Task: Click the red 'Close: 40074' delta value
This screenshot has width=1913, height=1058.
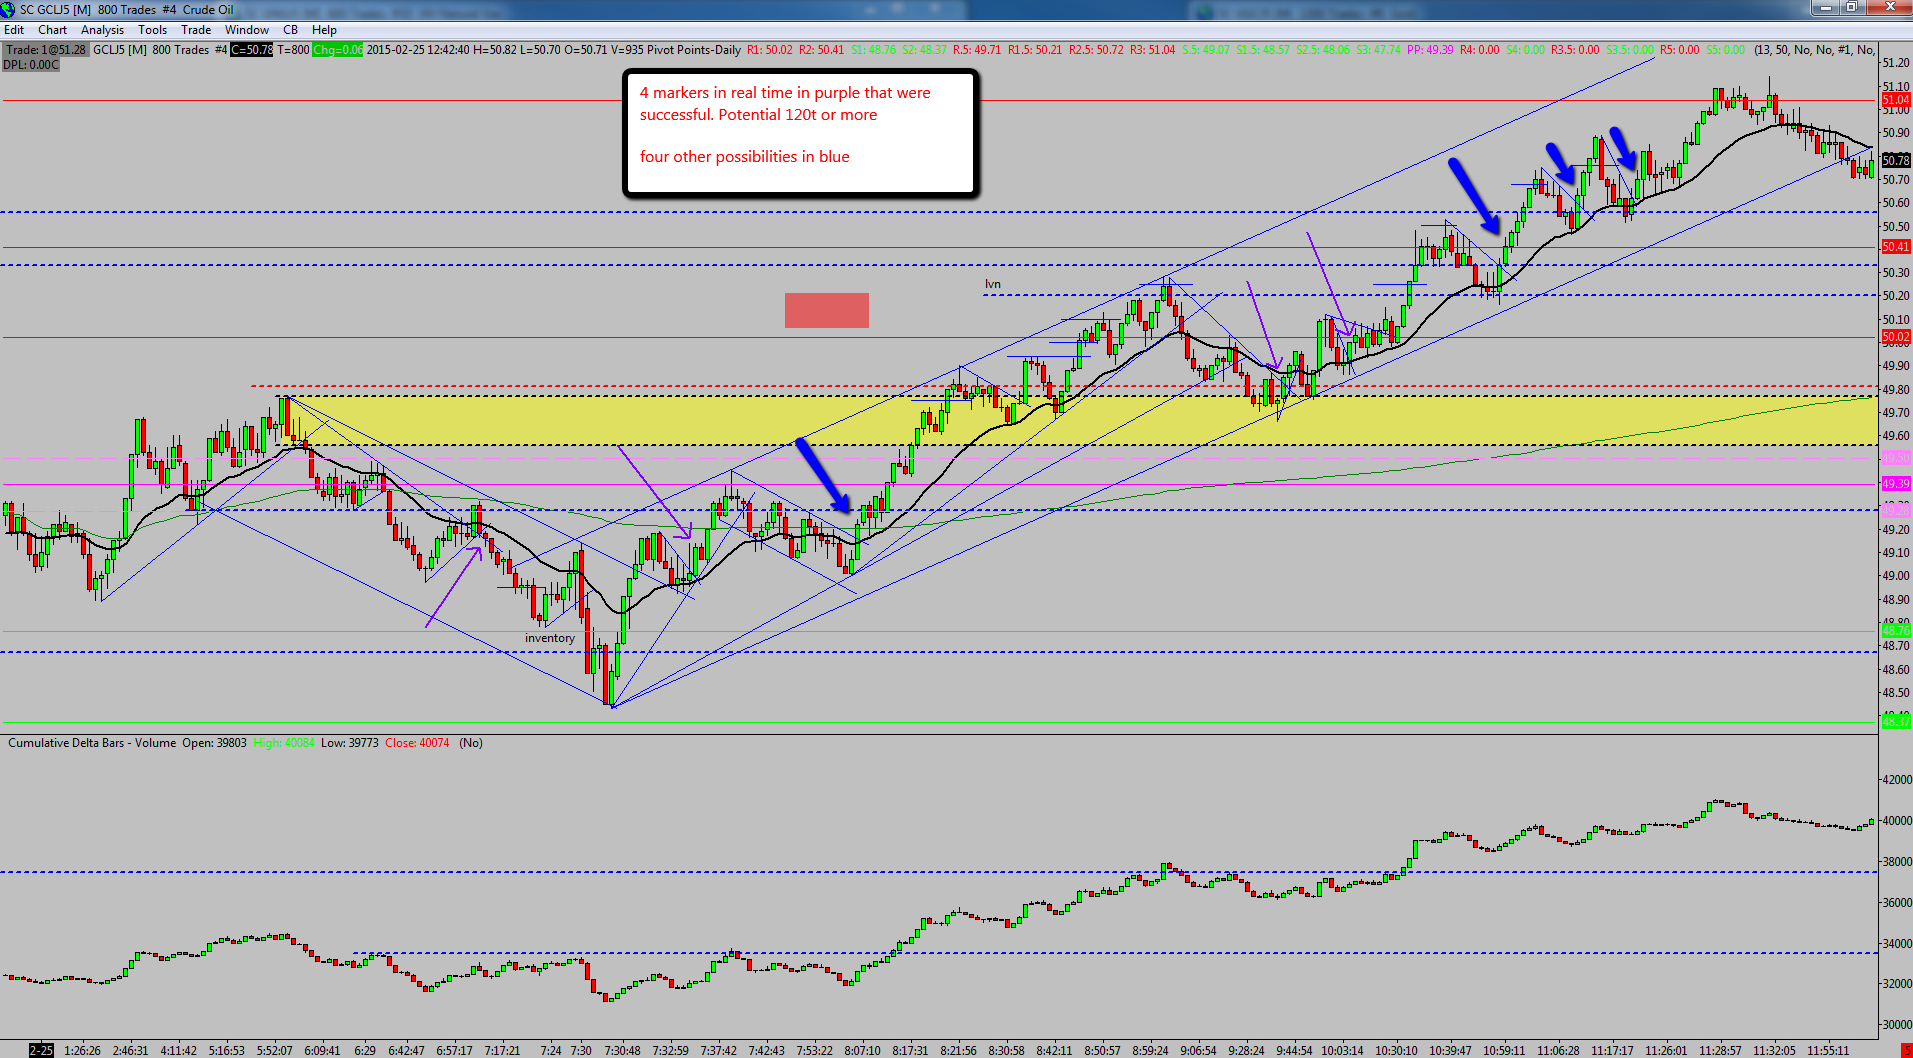Action: coord(417,743)
